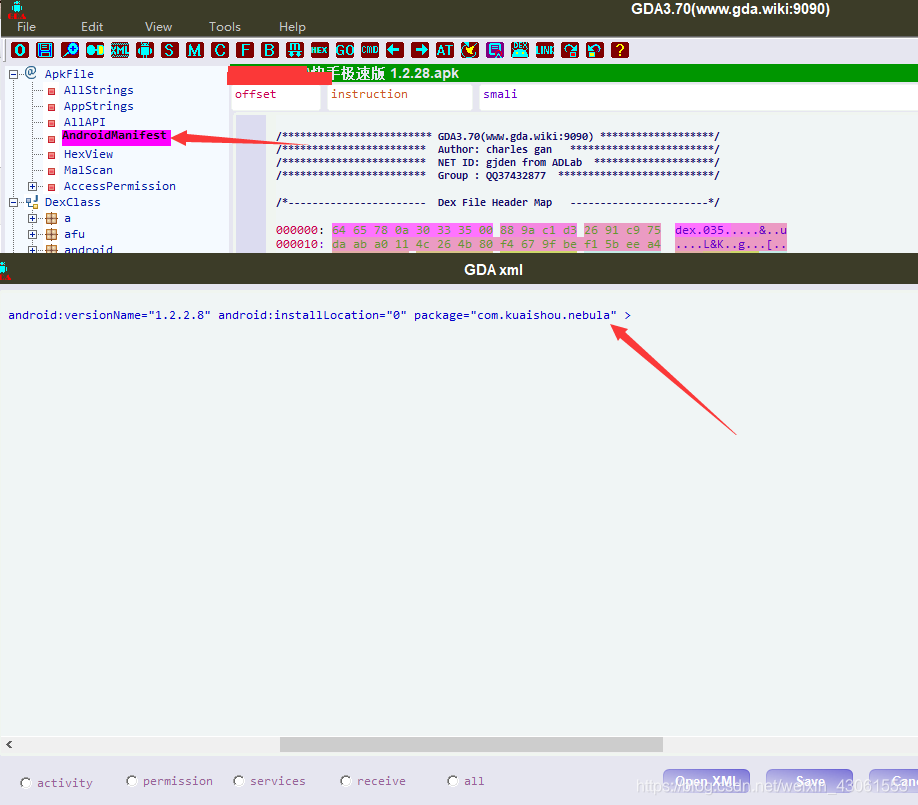Viewport: 918px width, 805px height.
Task: Select HexView in the tree
Action: pyautogui.click(x=88, y=154)
